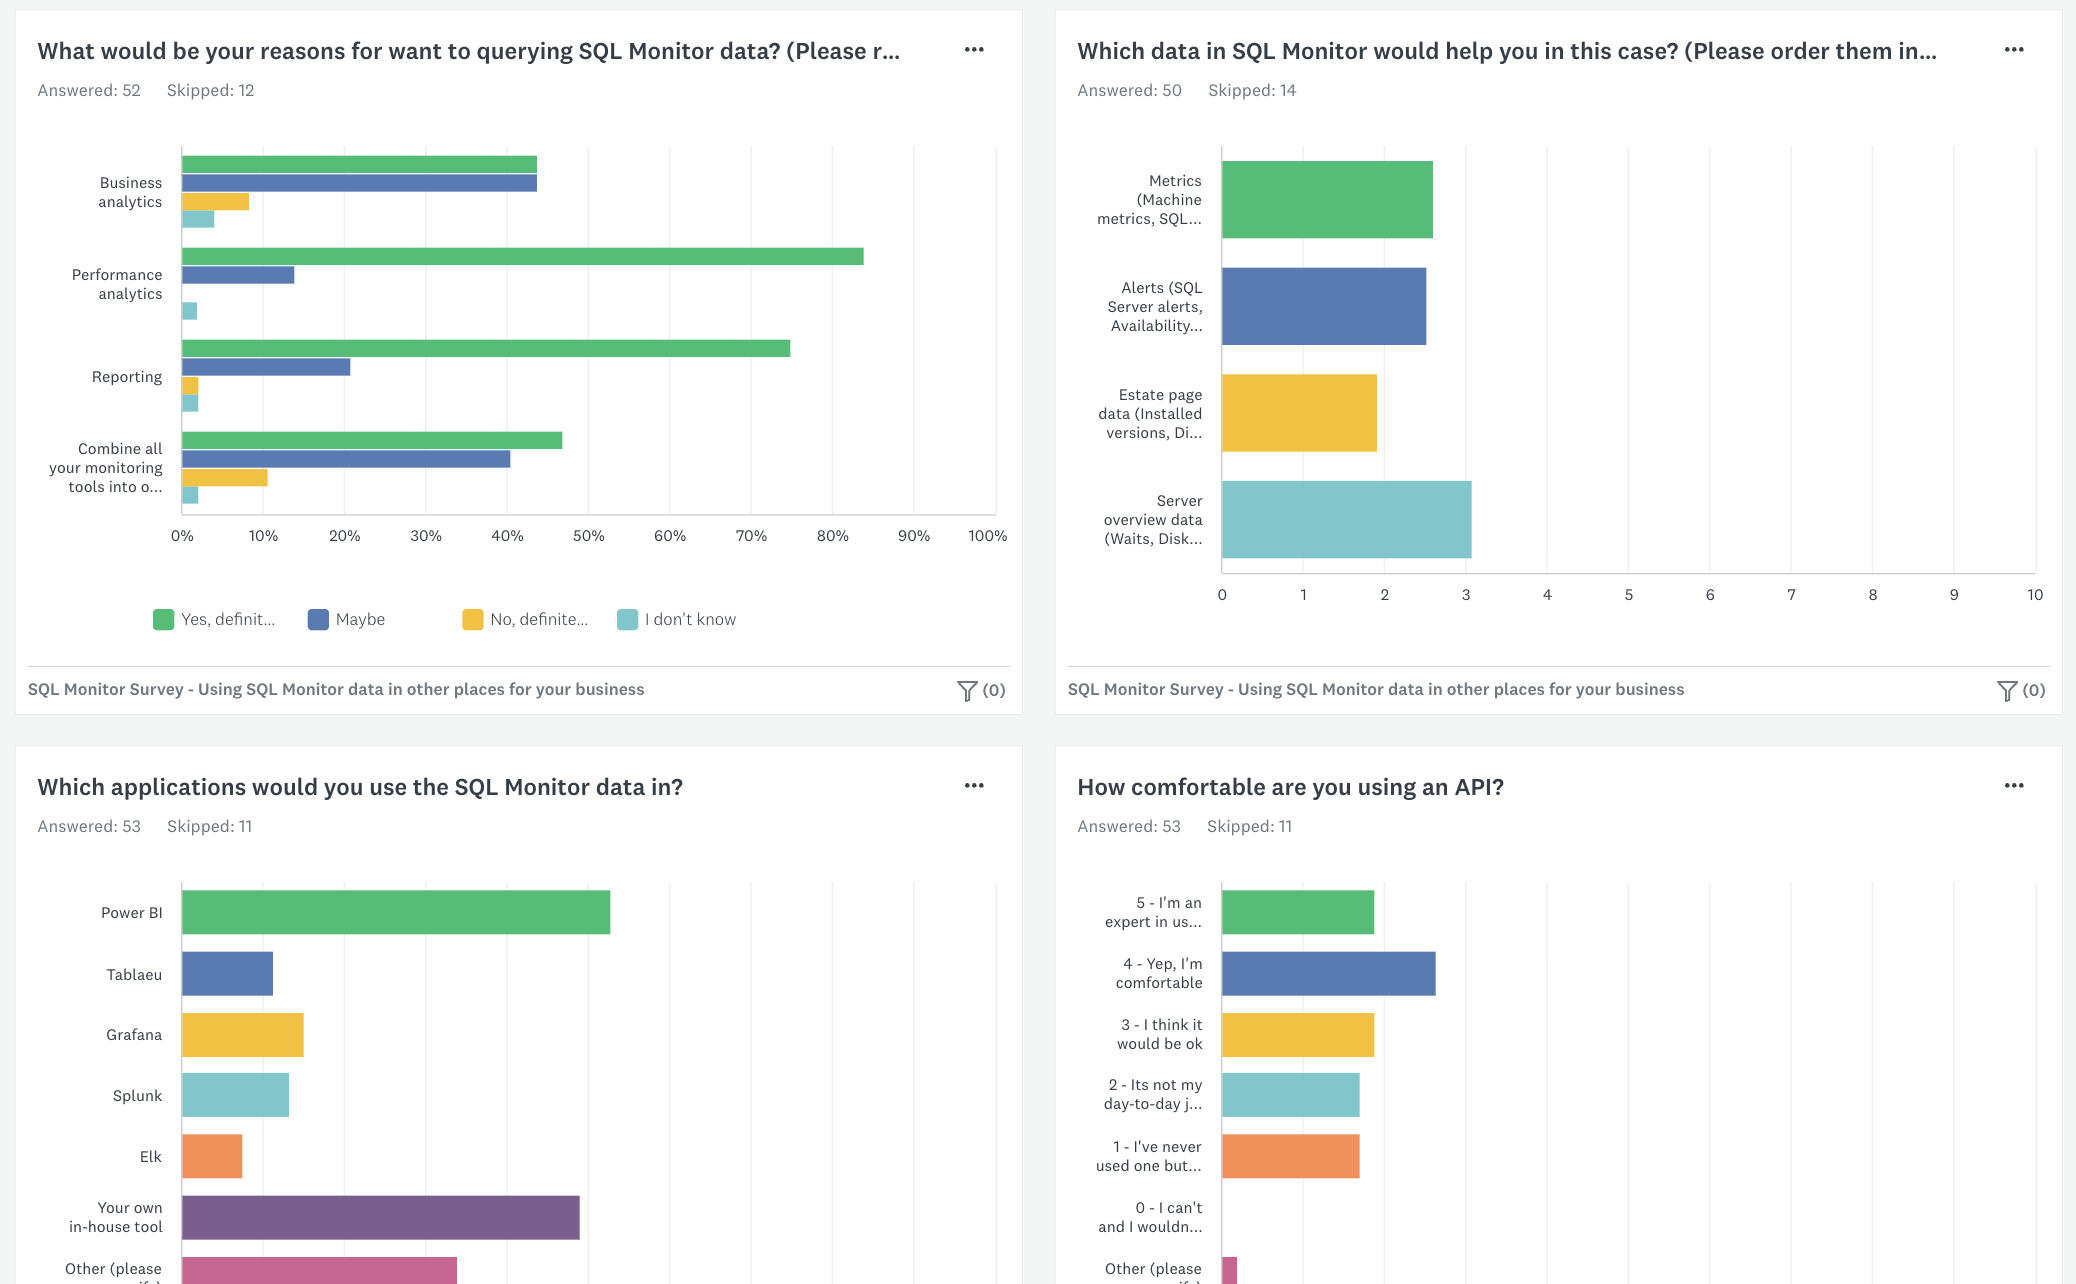Click the filter funnel icon on the reasons chart

(x=967, y=689)
